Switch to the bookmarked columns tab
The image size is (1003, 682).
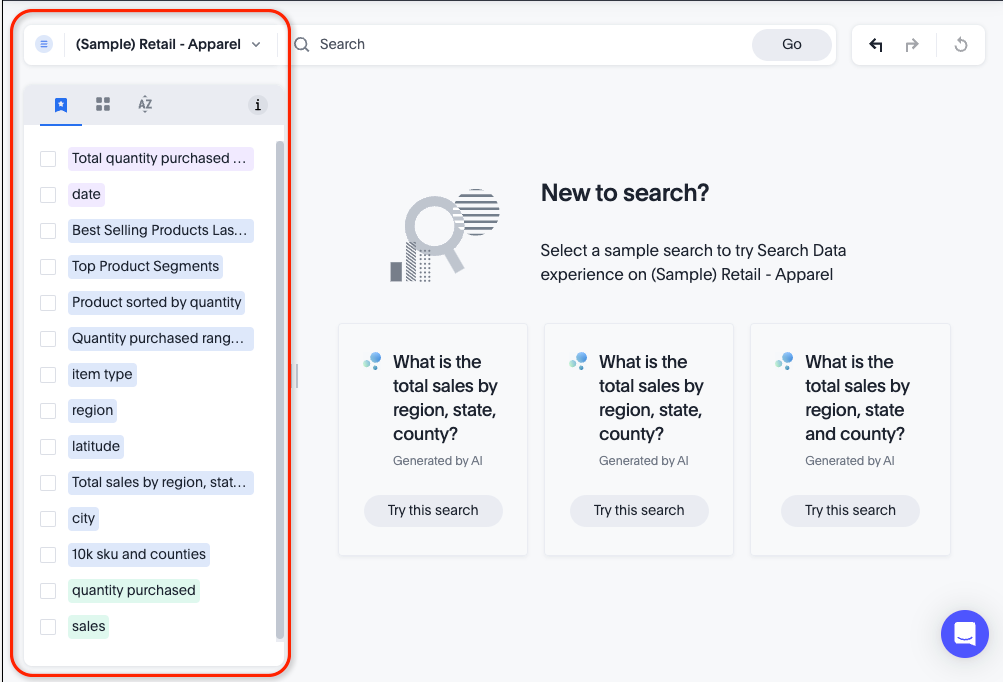pos(60,104)
